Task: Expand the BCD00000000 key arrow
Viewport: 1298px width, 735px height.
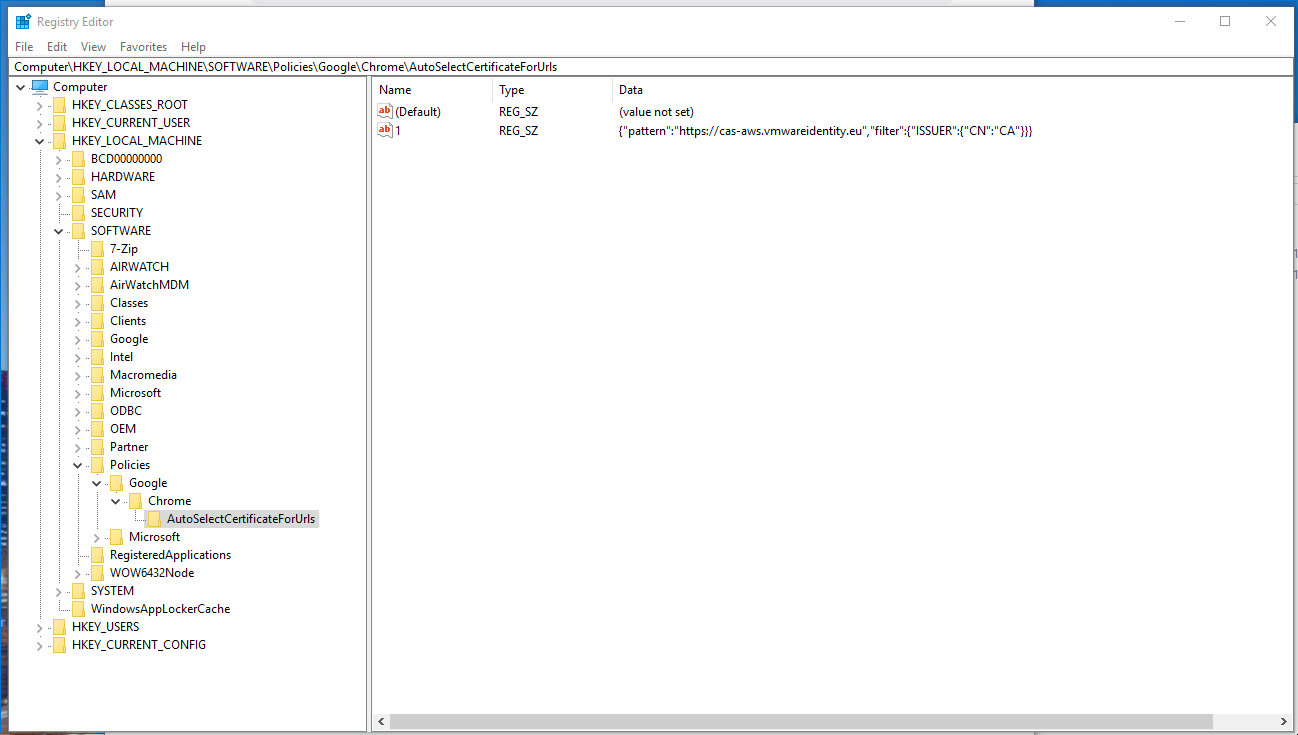Action: 58,159
